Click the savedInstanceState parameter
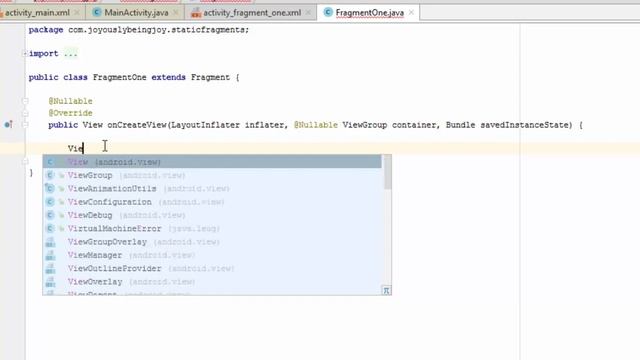 pos(526,125)
